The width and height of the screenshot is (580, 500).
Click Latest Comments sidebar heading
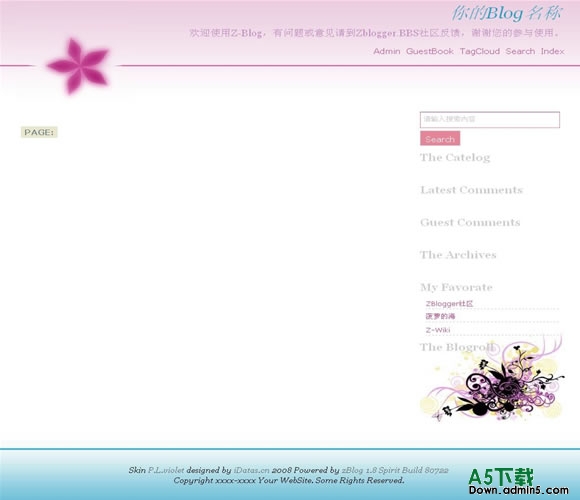click(471, 190)
